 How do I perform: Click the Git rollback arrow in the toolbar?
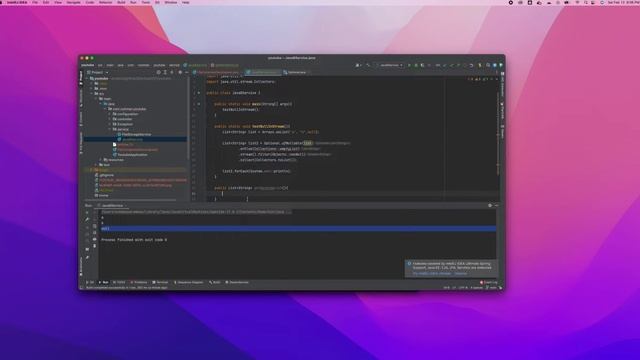pos(471,65)
